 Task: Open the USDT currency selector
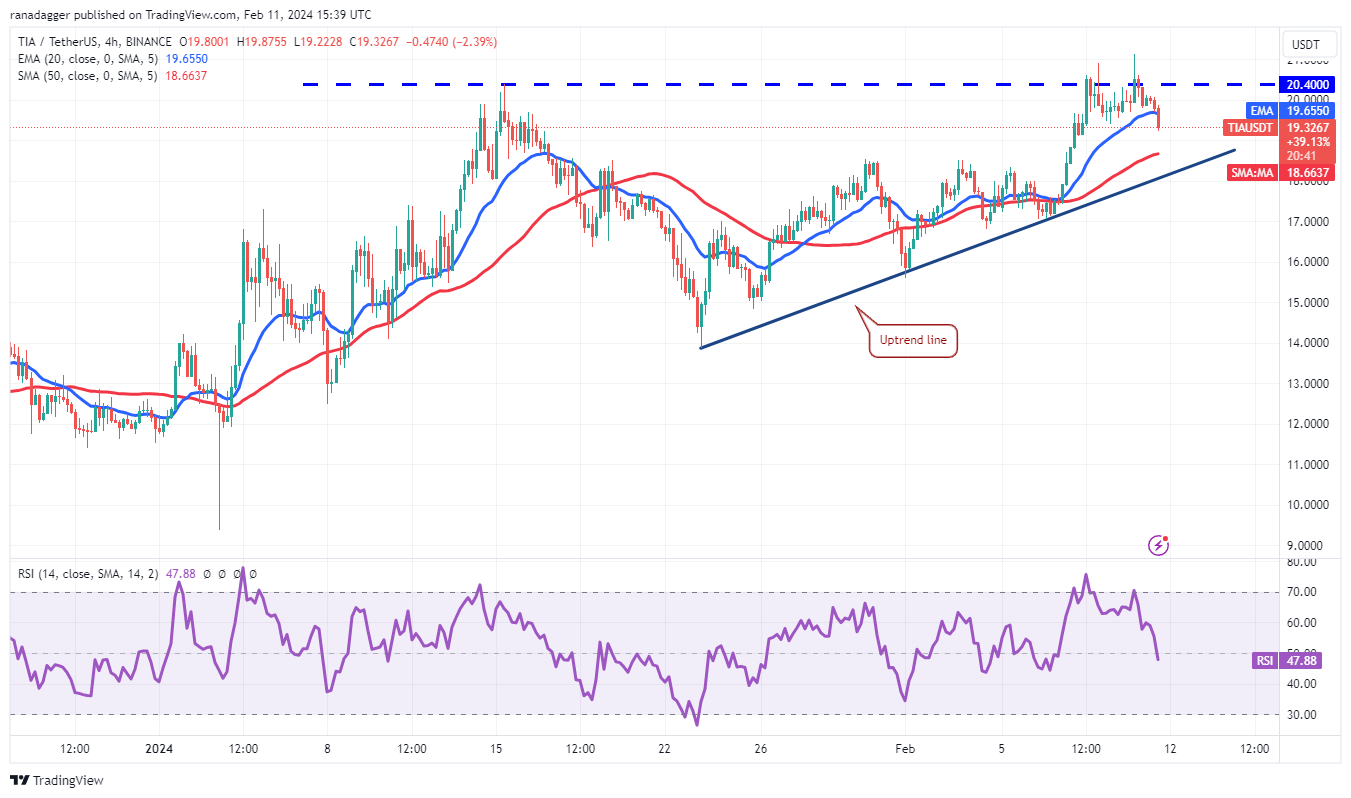1306,45
